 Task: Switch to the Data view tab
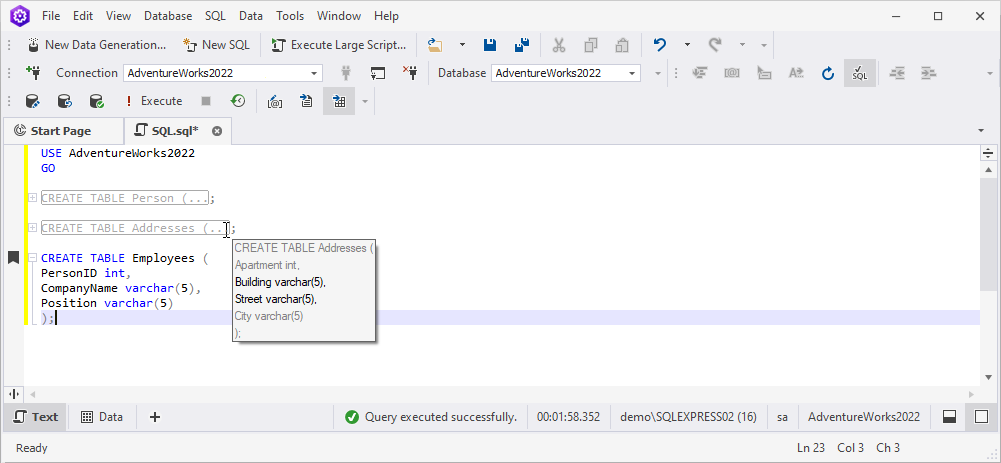click(102, 417)
